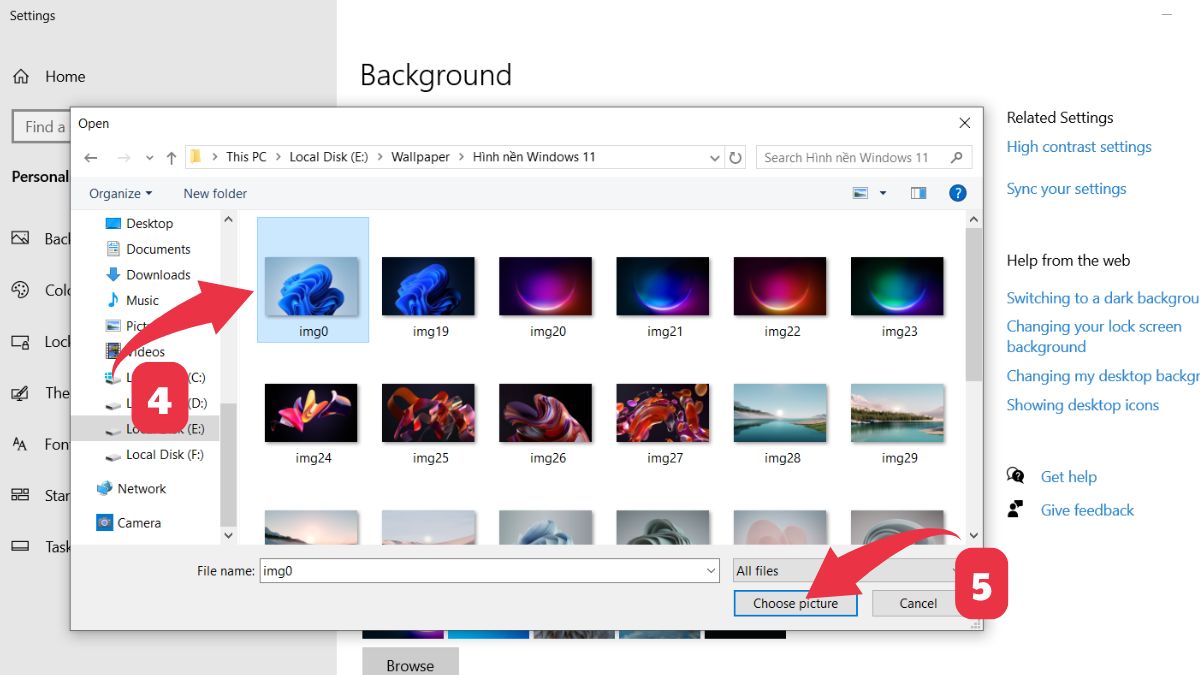
Task: Select the img22 wallpaper thumbnail
Action: pos(781,287)
